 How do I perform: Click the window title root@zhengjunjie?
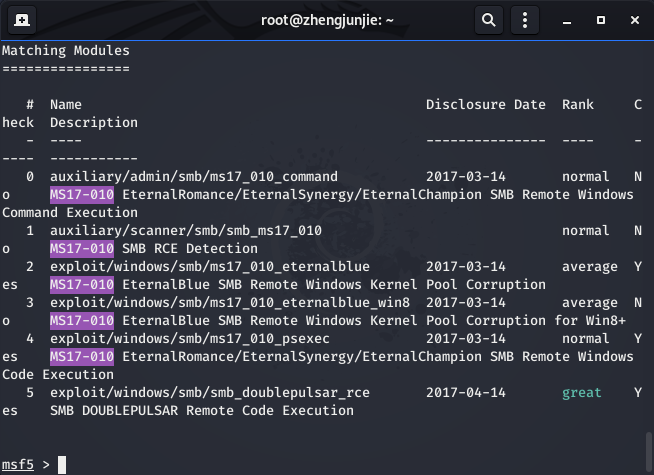point(327,20)
